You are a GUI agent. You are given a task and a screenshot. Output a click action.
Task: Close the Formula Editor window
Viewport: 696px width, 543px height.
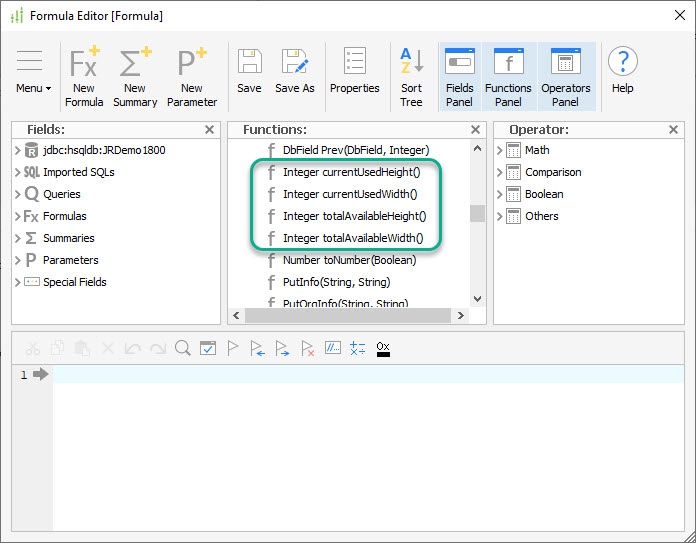coord(680,16)
